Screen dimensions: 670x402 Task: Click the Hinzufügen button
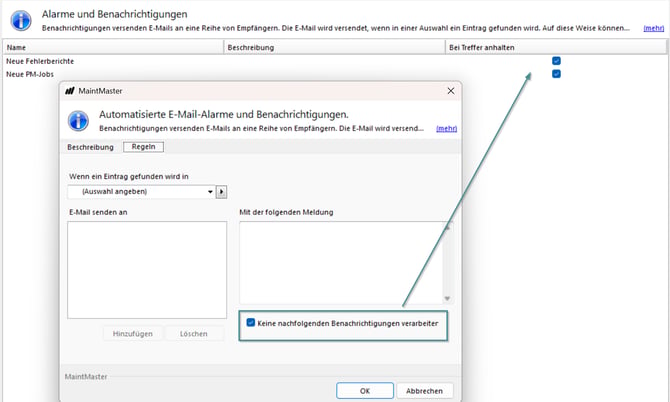click(132, 334)
